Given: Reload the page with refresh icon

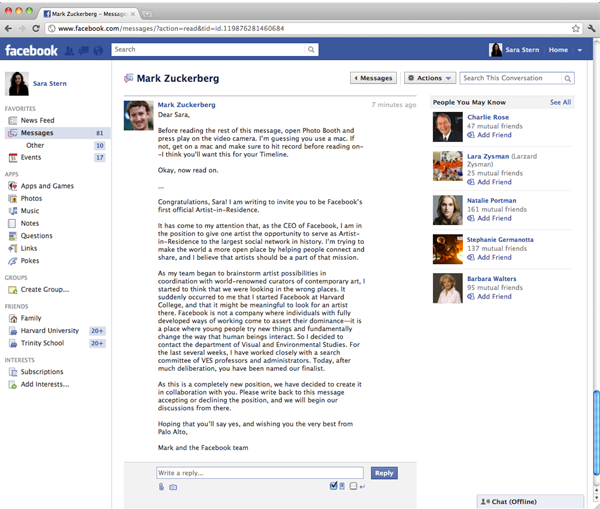Looking at the screenshot, I should click(36, 28).
